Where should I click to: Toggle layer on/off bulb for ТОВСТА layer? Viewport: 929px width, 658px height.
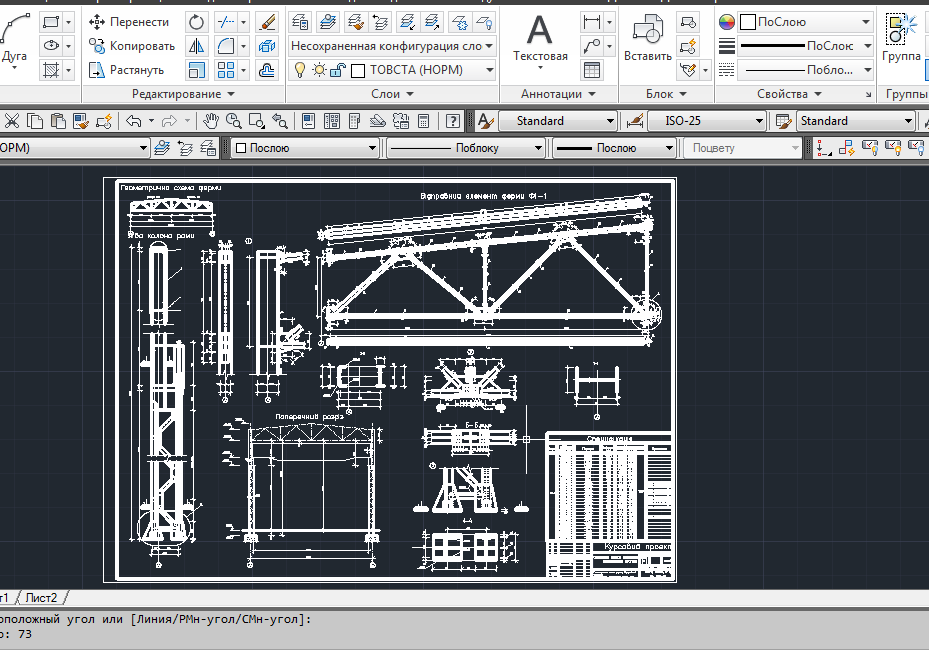[x=300, y=70]
